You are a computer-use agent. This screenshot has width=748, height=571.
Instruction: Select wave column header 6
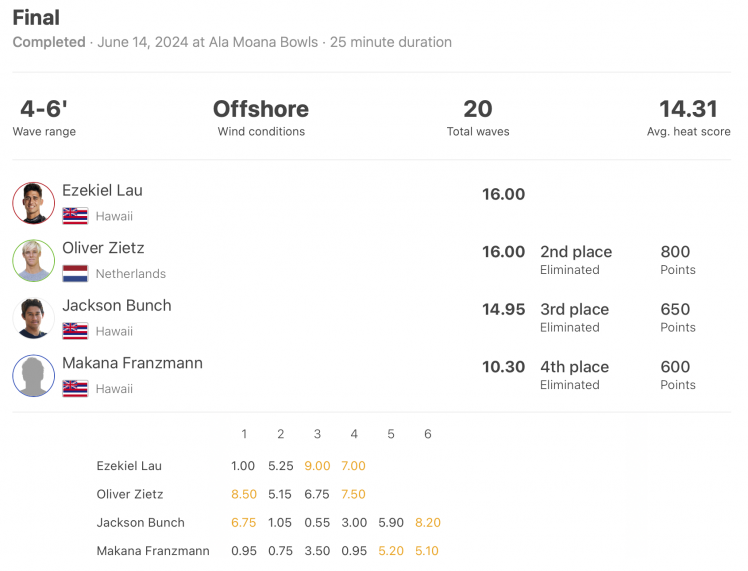(427, 434)
